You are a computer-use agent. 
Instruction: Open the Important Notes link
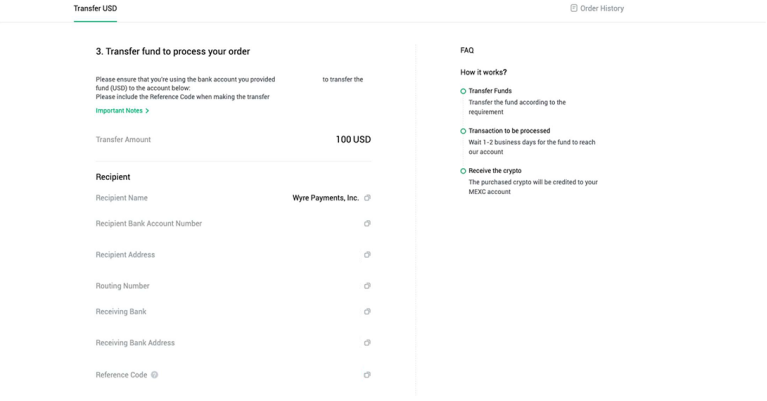119,111
